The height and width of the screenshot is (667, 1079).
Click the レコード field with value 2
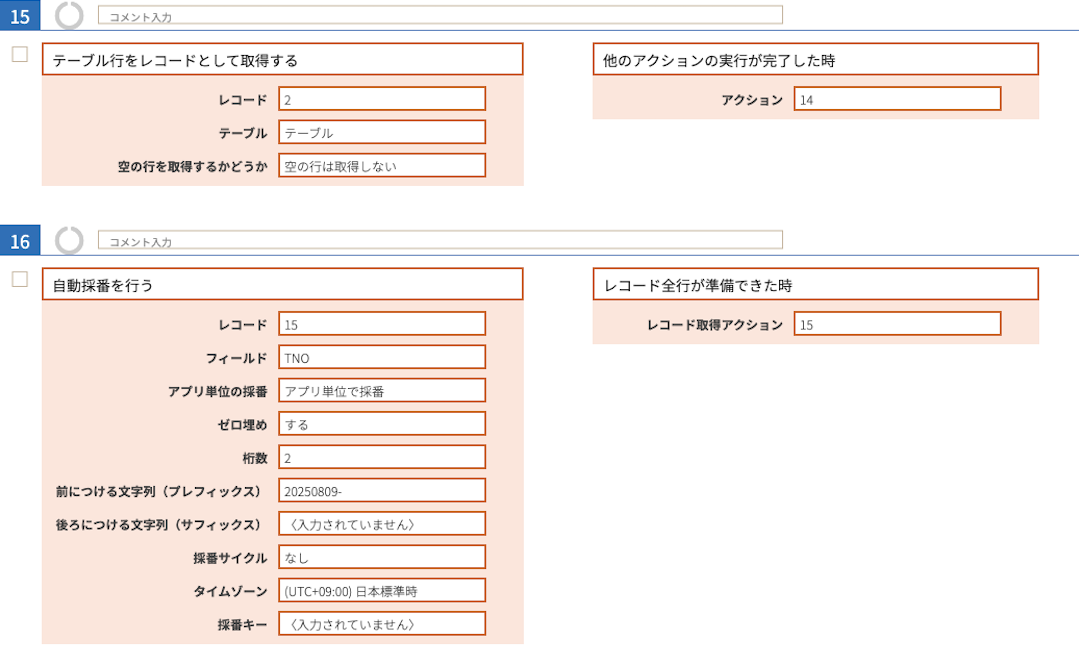(382, 99)
